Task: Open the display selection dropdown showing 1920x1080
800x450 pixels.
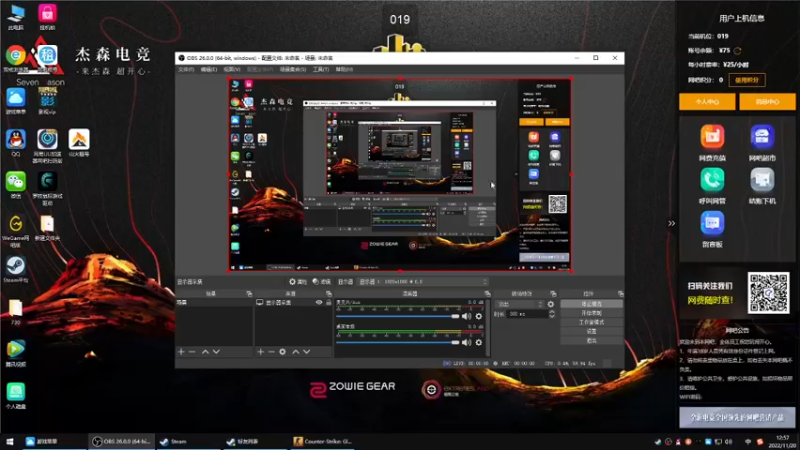Action: pos(423,282)
